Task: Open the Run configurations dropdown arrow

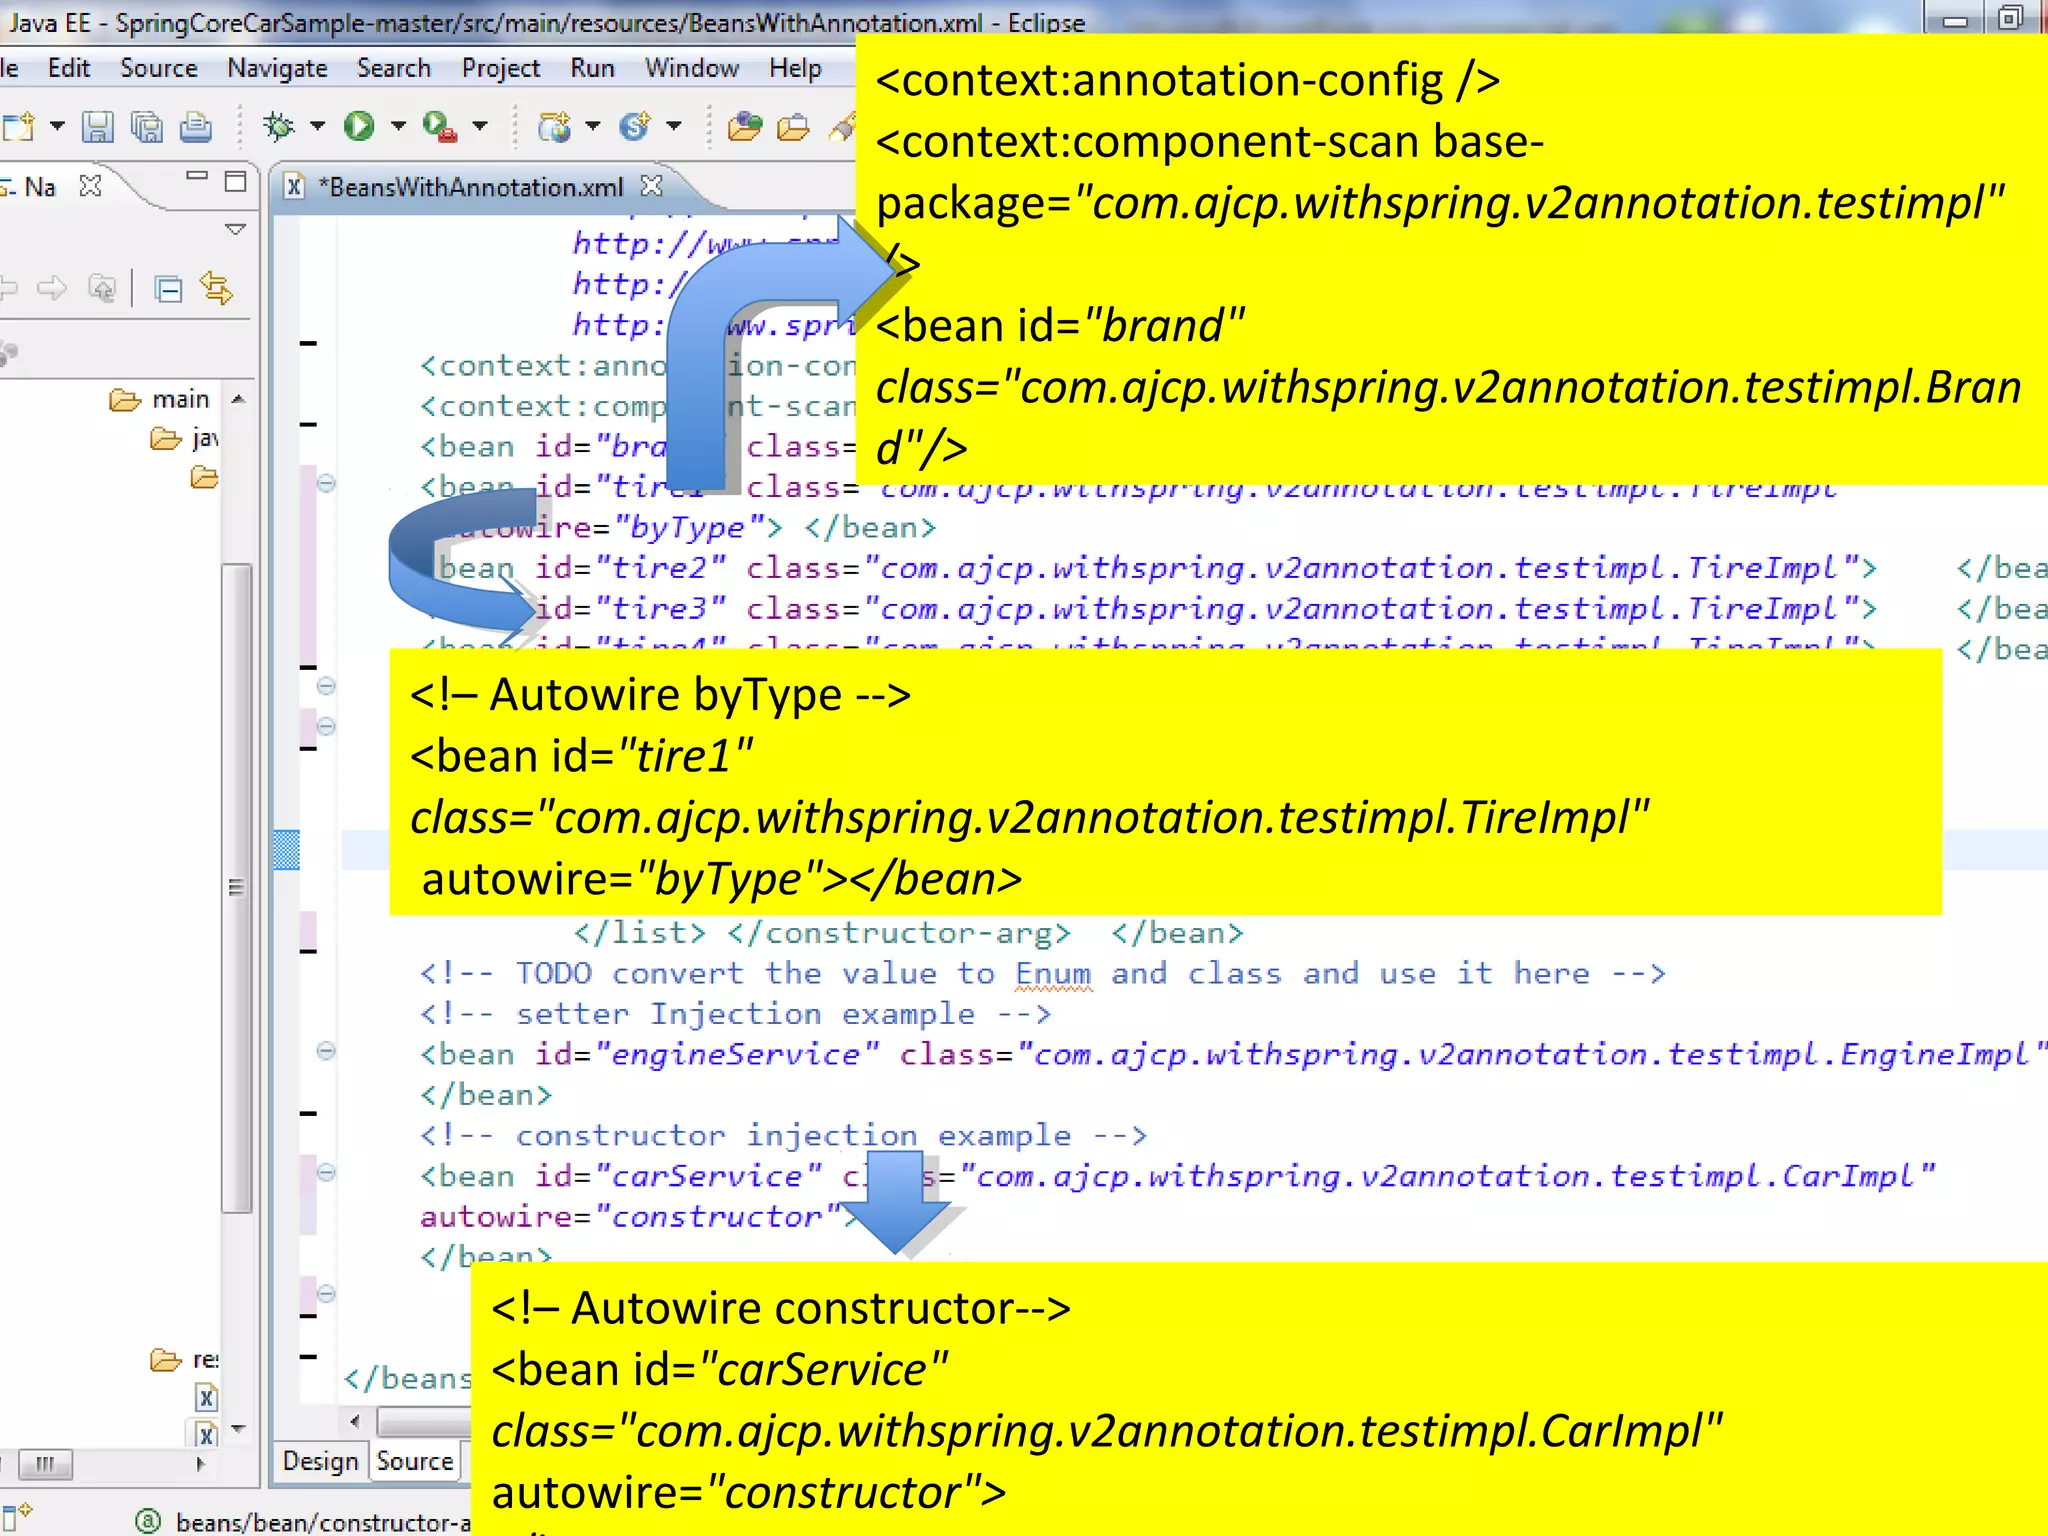Action: click(398, 126)
